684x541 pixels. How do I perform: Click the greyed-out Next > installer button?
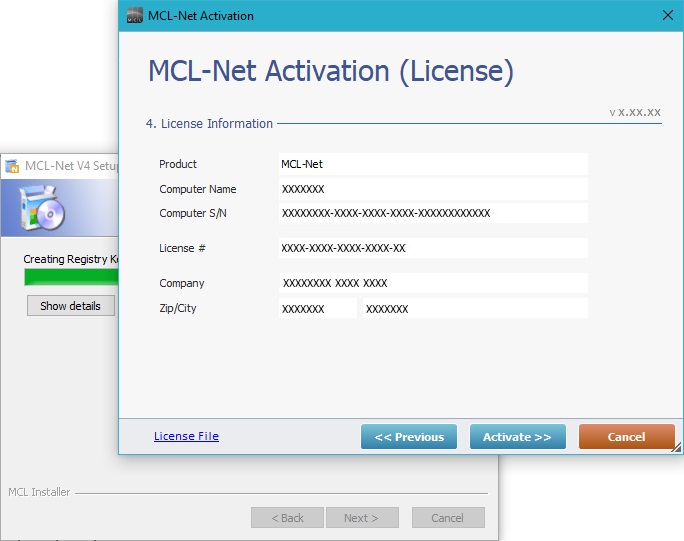[x=361, y=518]
